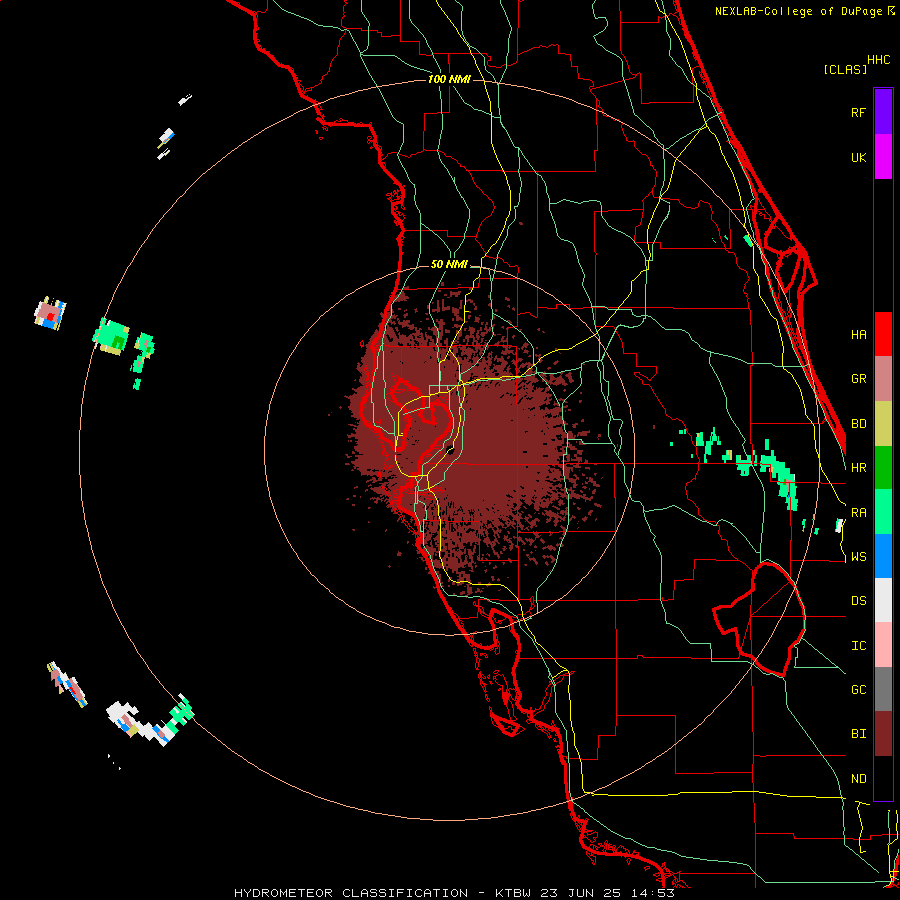Viewport: 900px width, 900px height.
Task: Click the DS legend label
Action: [858, 601]
